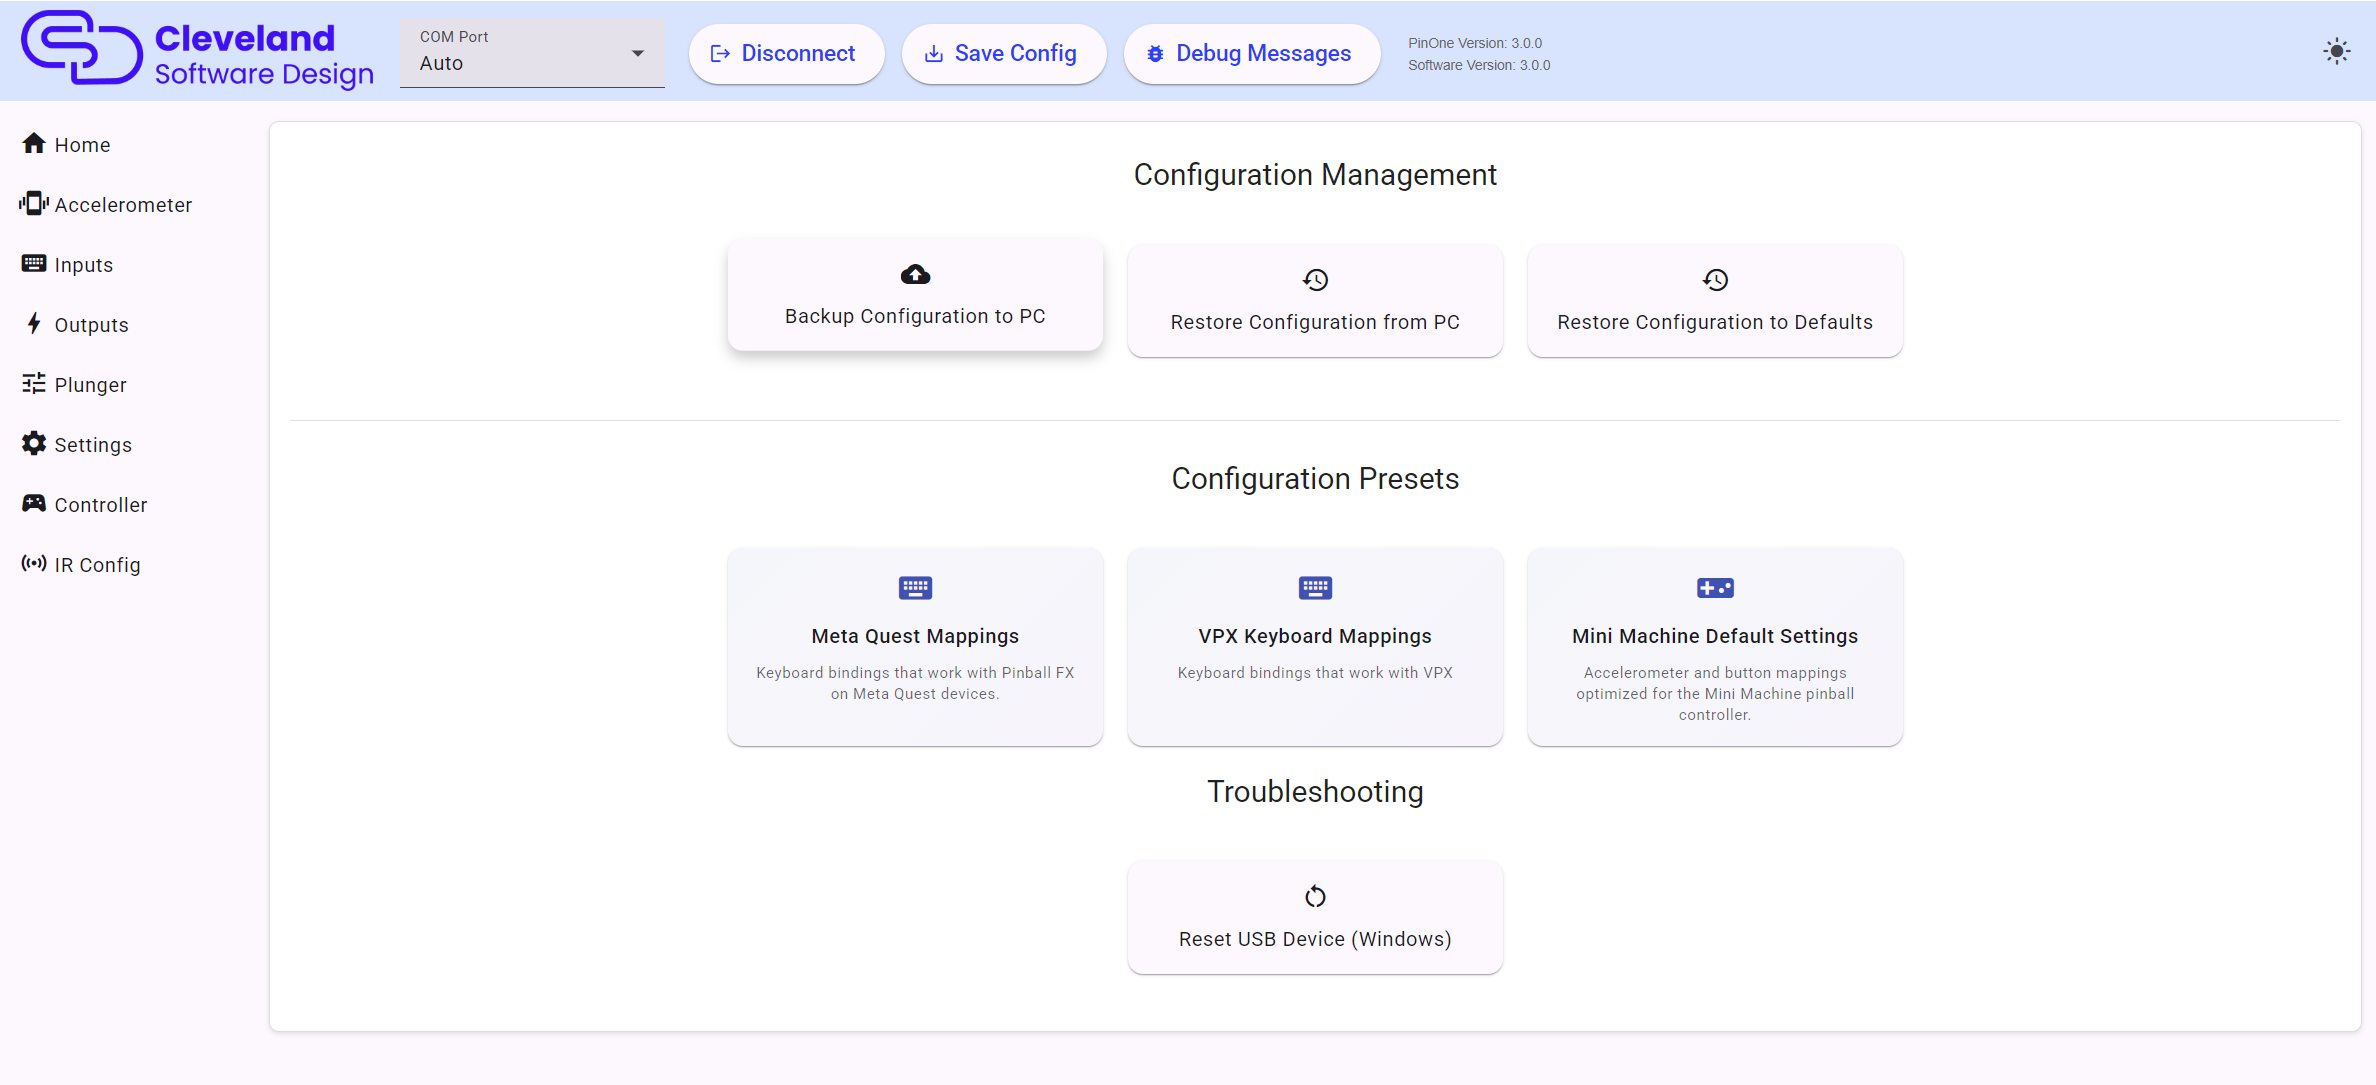
Task: Go to Home menu label
Action: tap(83, 145)
